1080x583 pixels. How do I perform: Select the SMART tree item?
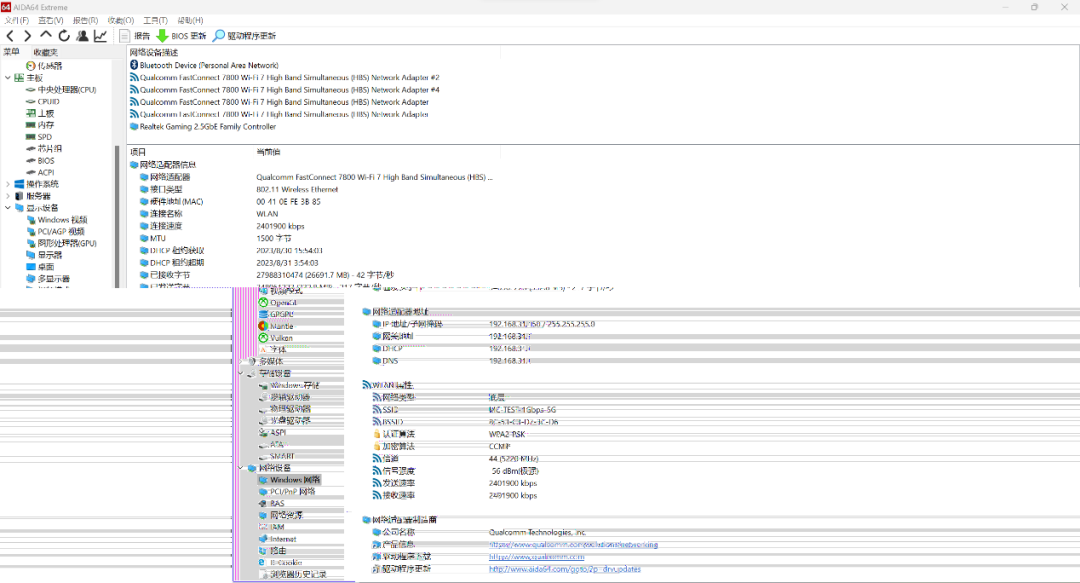(277, 456)
